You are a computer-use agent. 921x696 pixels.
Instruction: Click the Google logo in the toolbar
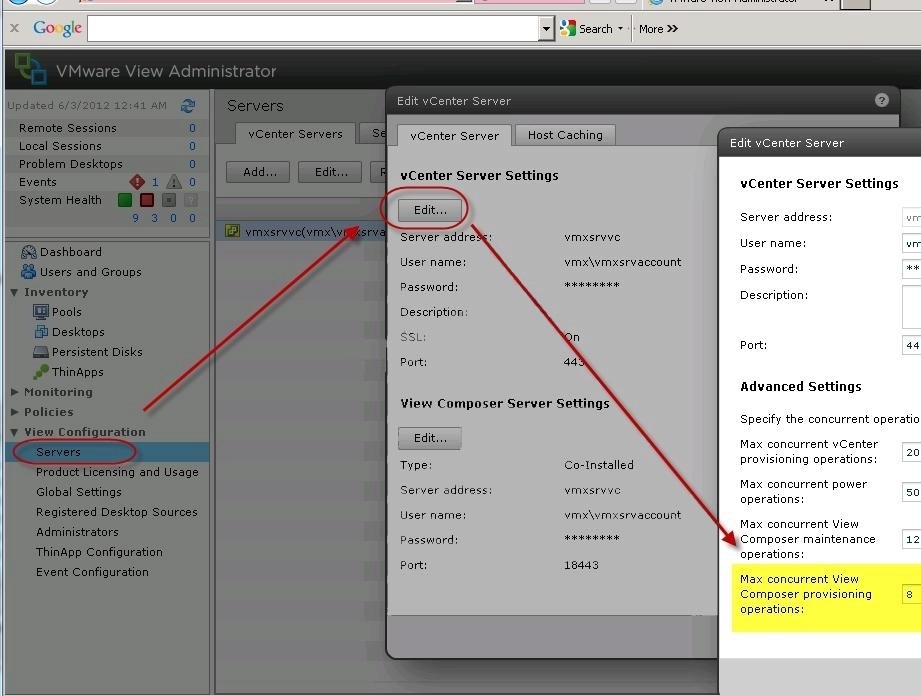pyautogui.click(x=57, y=28)
